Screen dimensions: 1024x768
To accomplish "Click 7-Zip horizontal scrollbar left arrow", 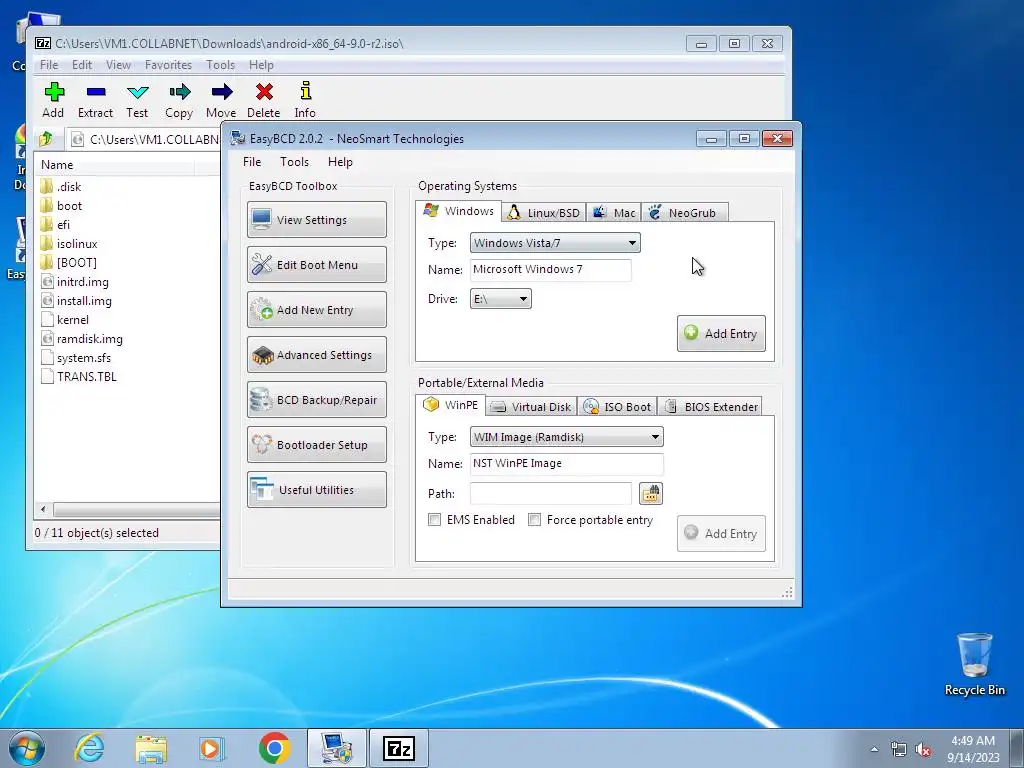I will 43,509.
